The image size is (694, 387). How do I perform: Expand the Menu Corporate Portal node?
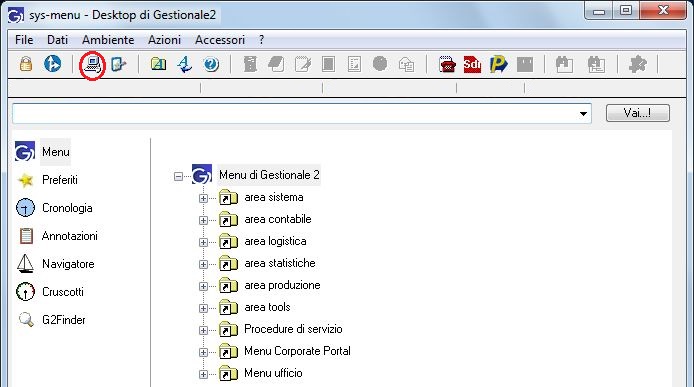[x=203, y=352]
